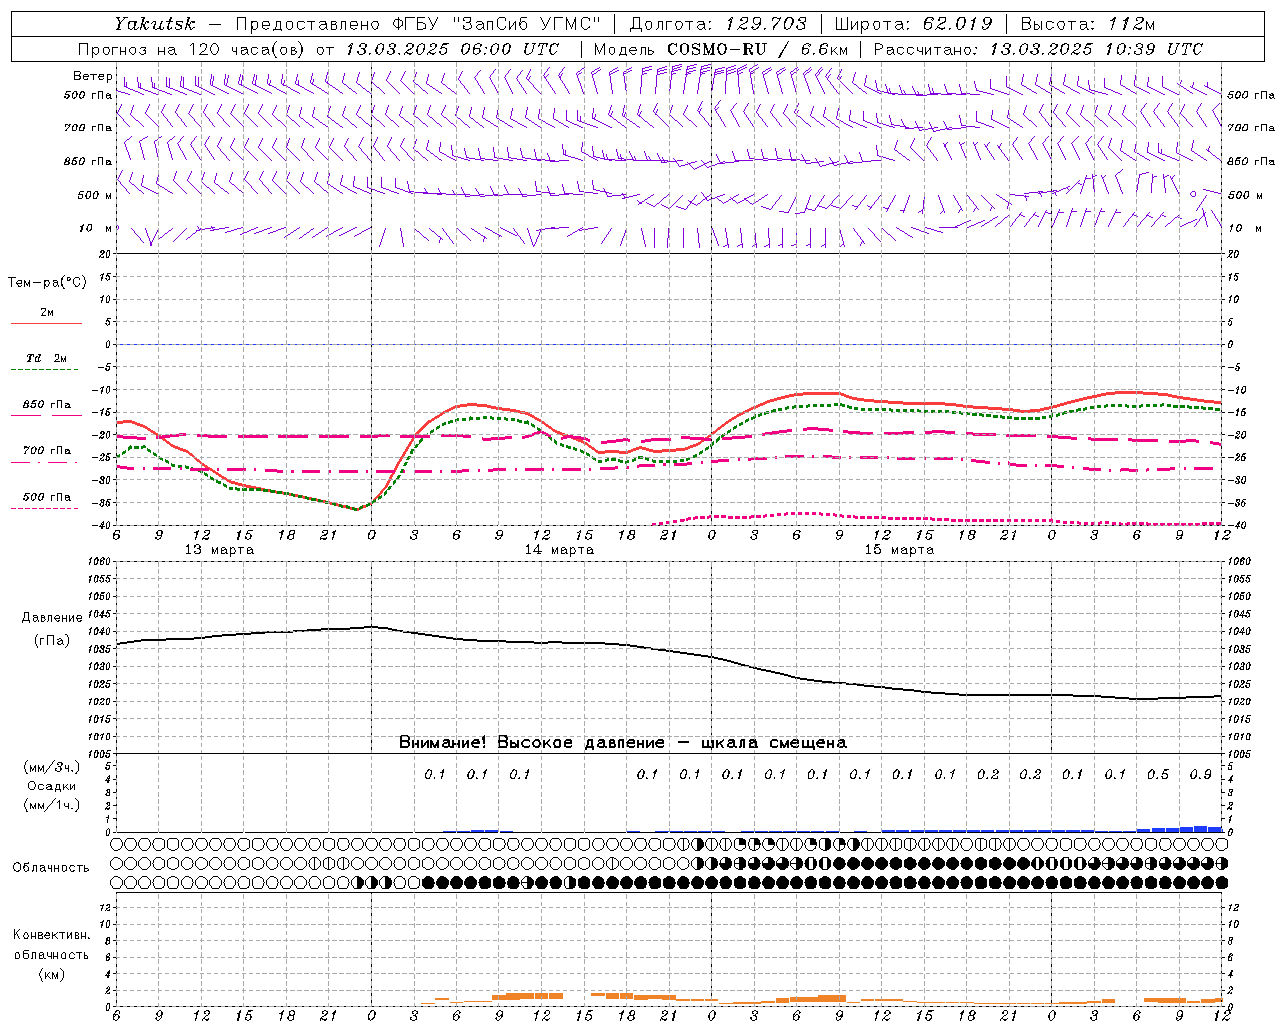
Task: Click "700 гПа" in the temperature legend
Action: pyautogui.click(x=47, y=451)
